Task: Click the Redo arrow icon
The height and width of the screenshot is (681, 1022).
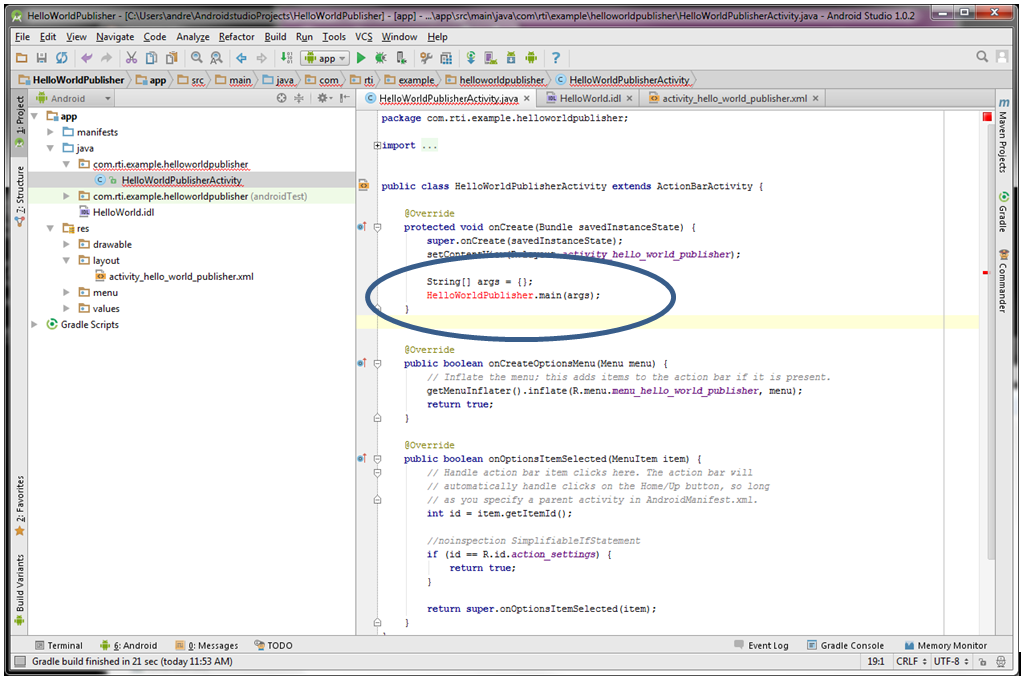Action: [106, 58]
